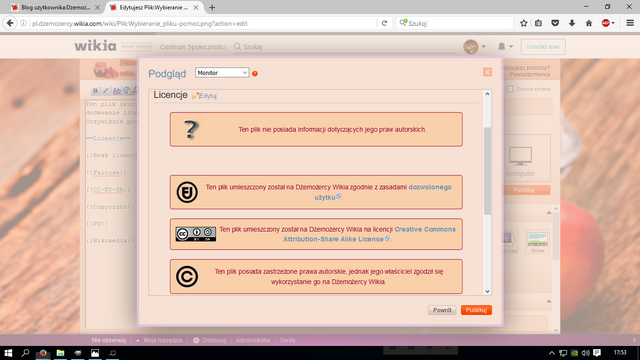The width and height of the screenshot is (640, 360).
Task: Click the Utwórz Wiki button
Action: point(543,47)
